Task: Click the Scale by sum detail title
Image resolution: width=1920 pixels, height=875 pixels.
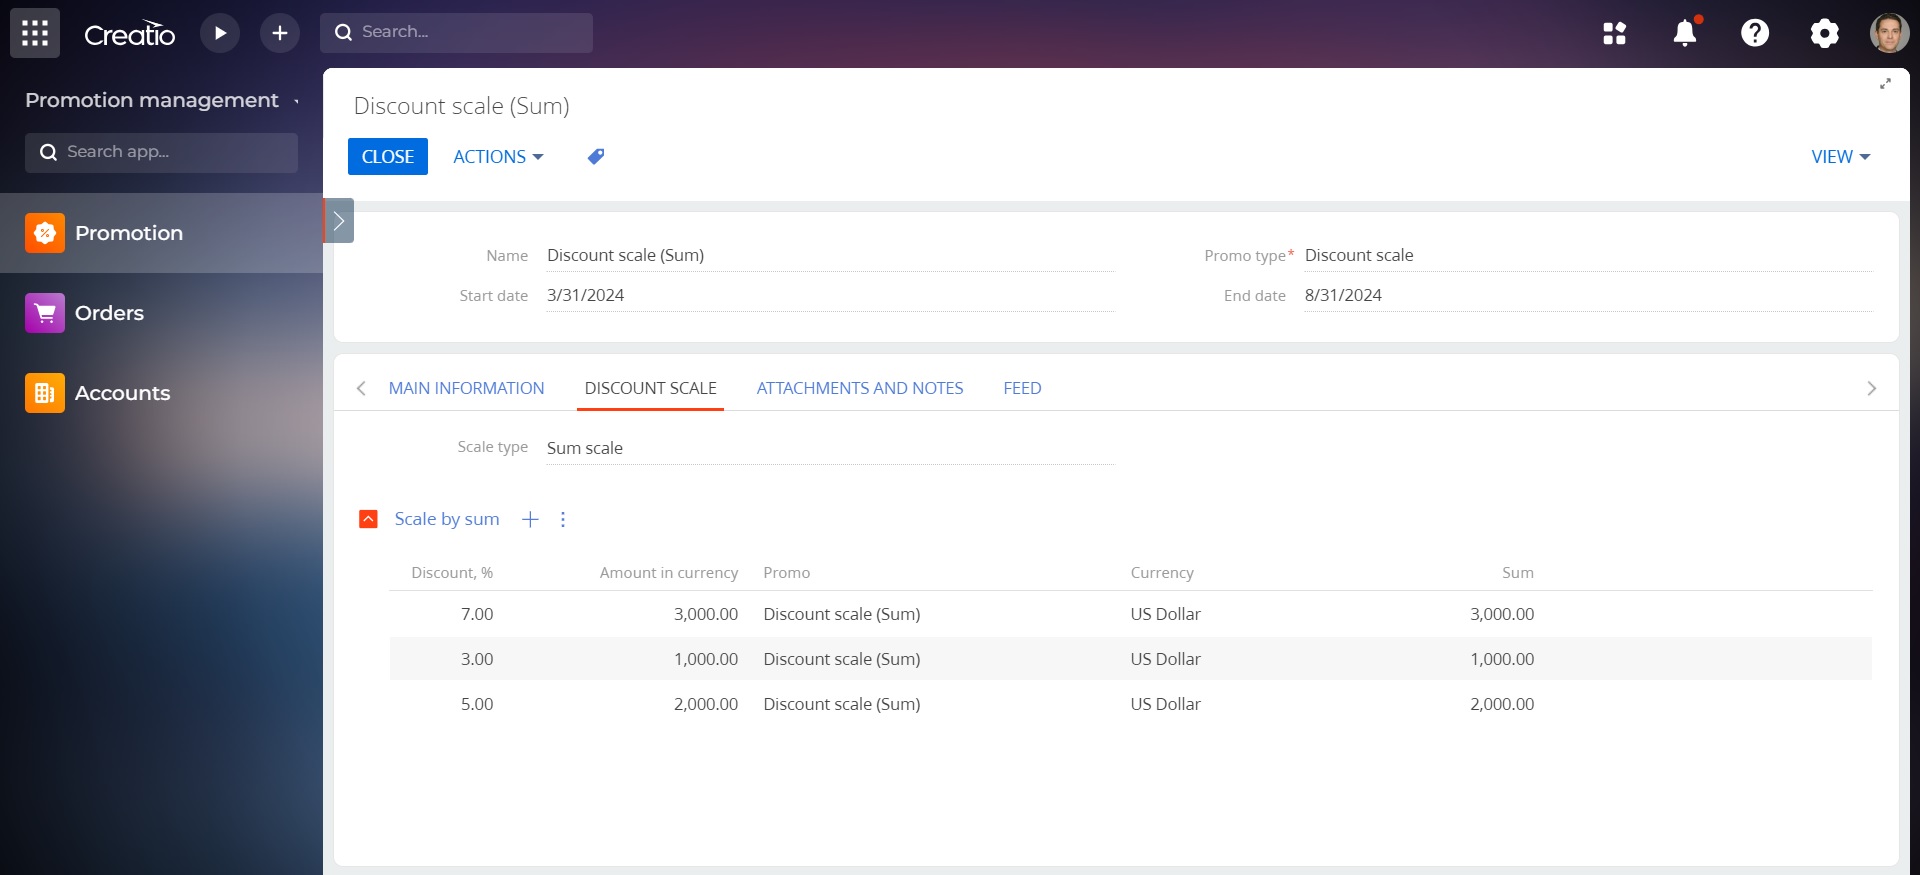Action: click(x=447, y=519)
